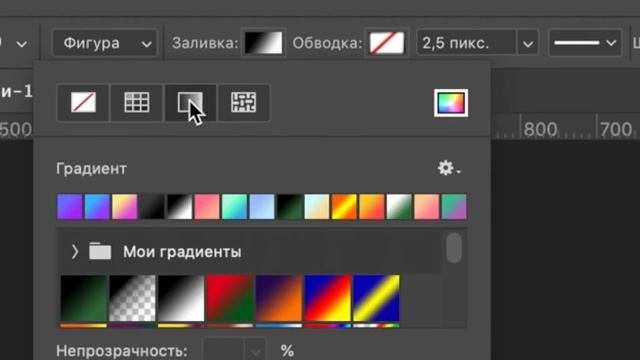Pick the coral pink recent gradient
The height and width of the screenshot is (360, 640).
coord(207,207)
